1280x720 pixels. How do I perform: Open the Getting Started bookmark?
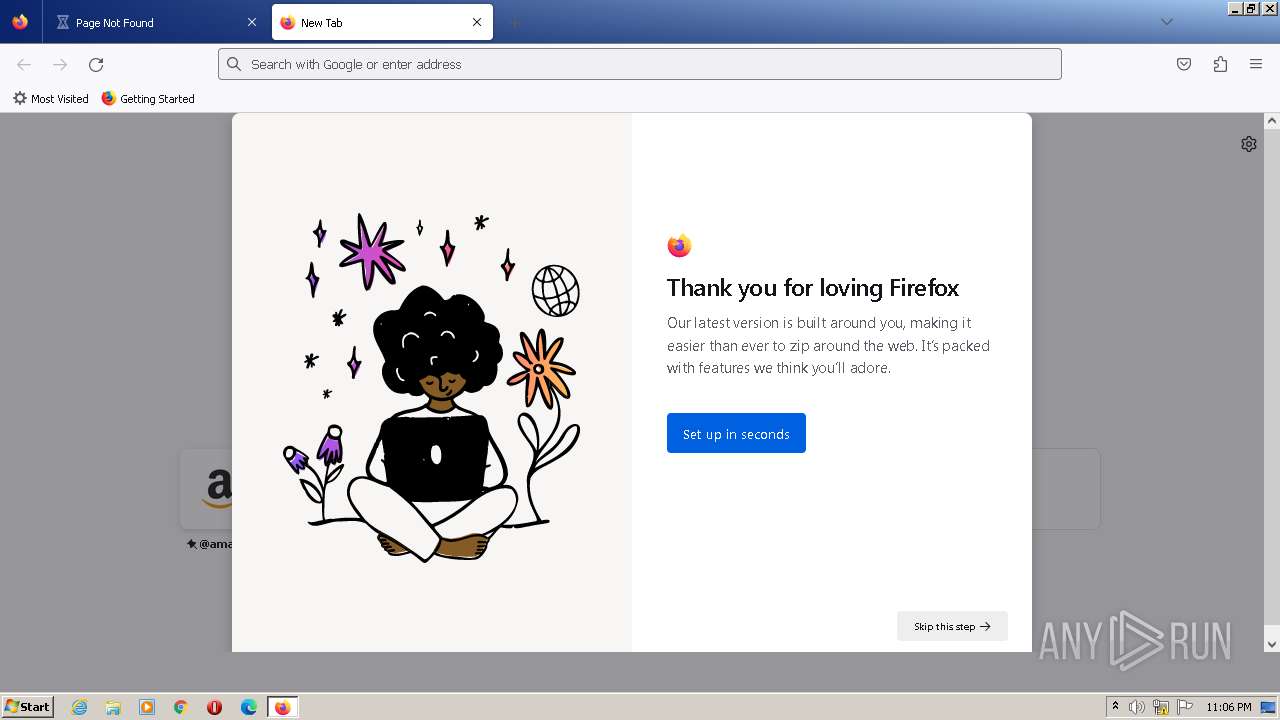coord(148,98)
